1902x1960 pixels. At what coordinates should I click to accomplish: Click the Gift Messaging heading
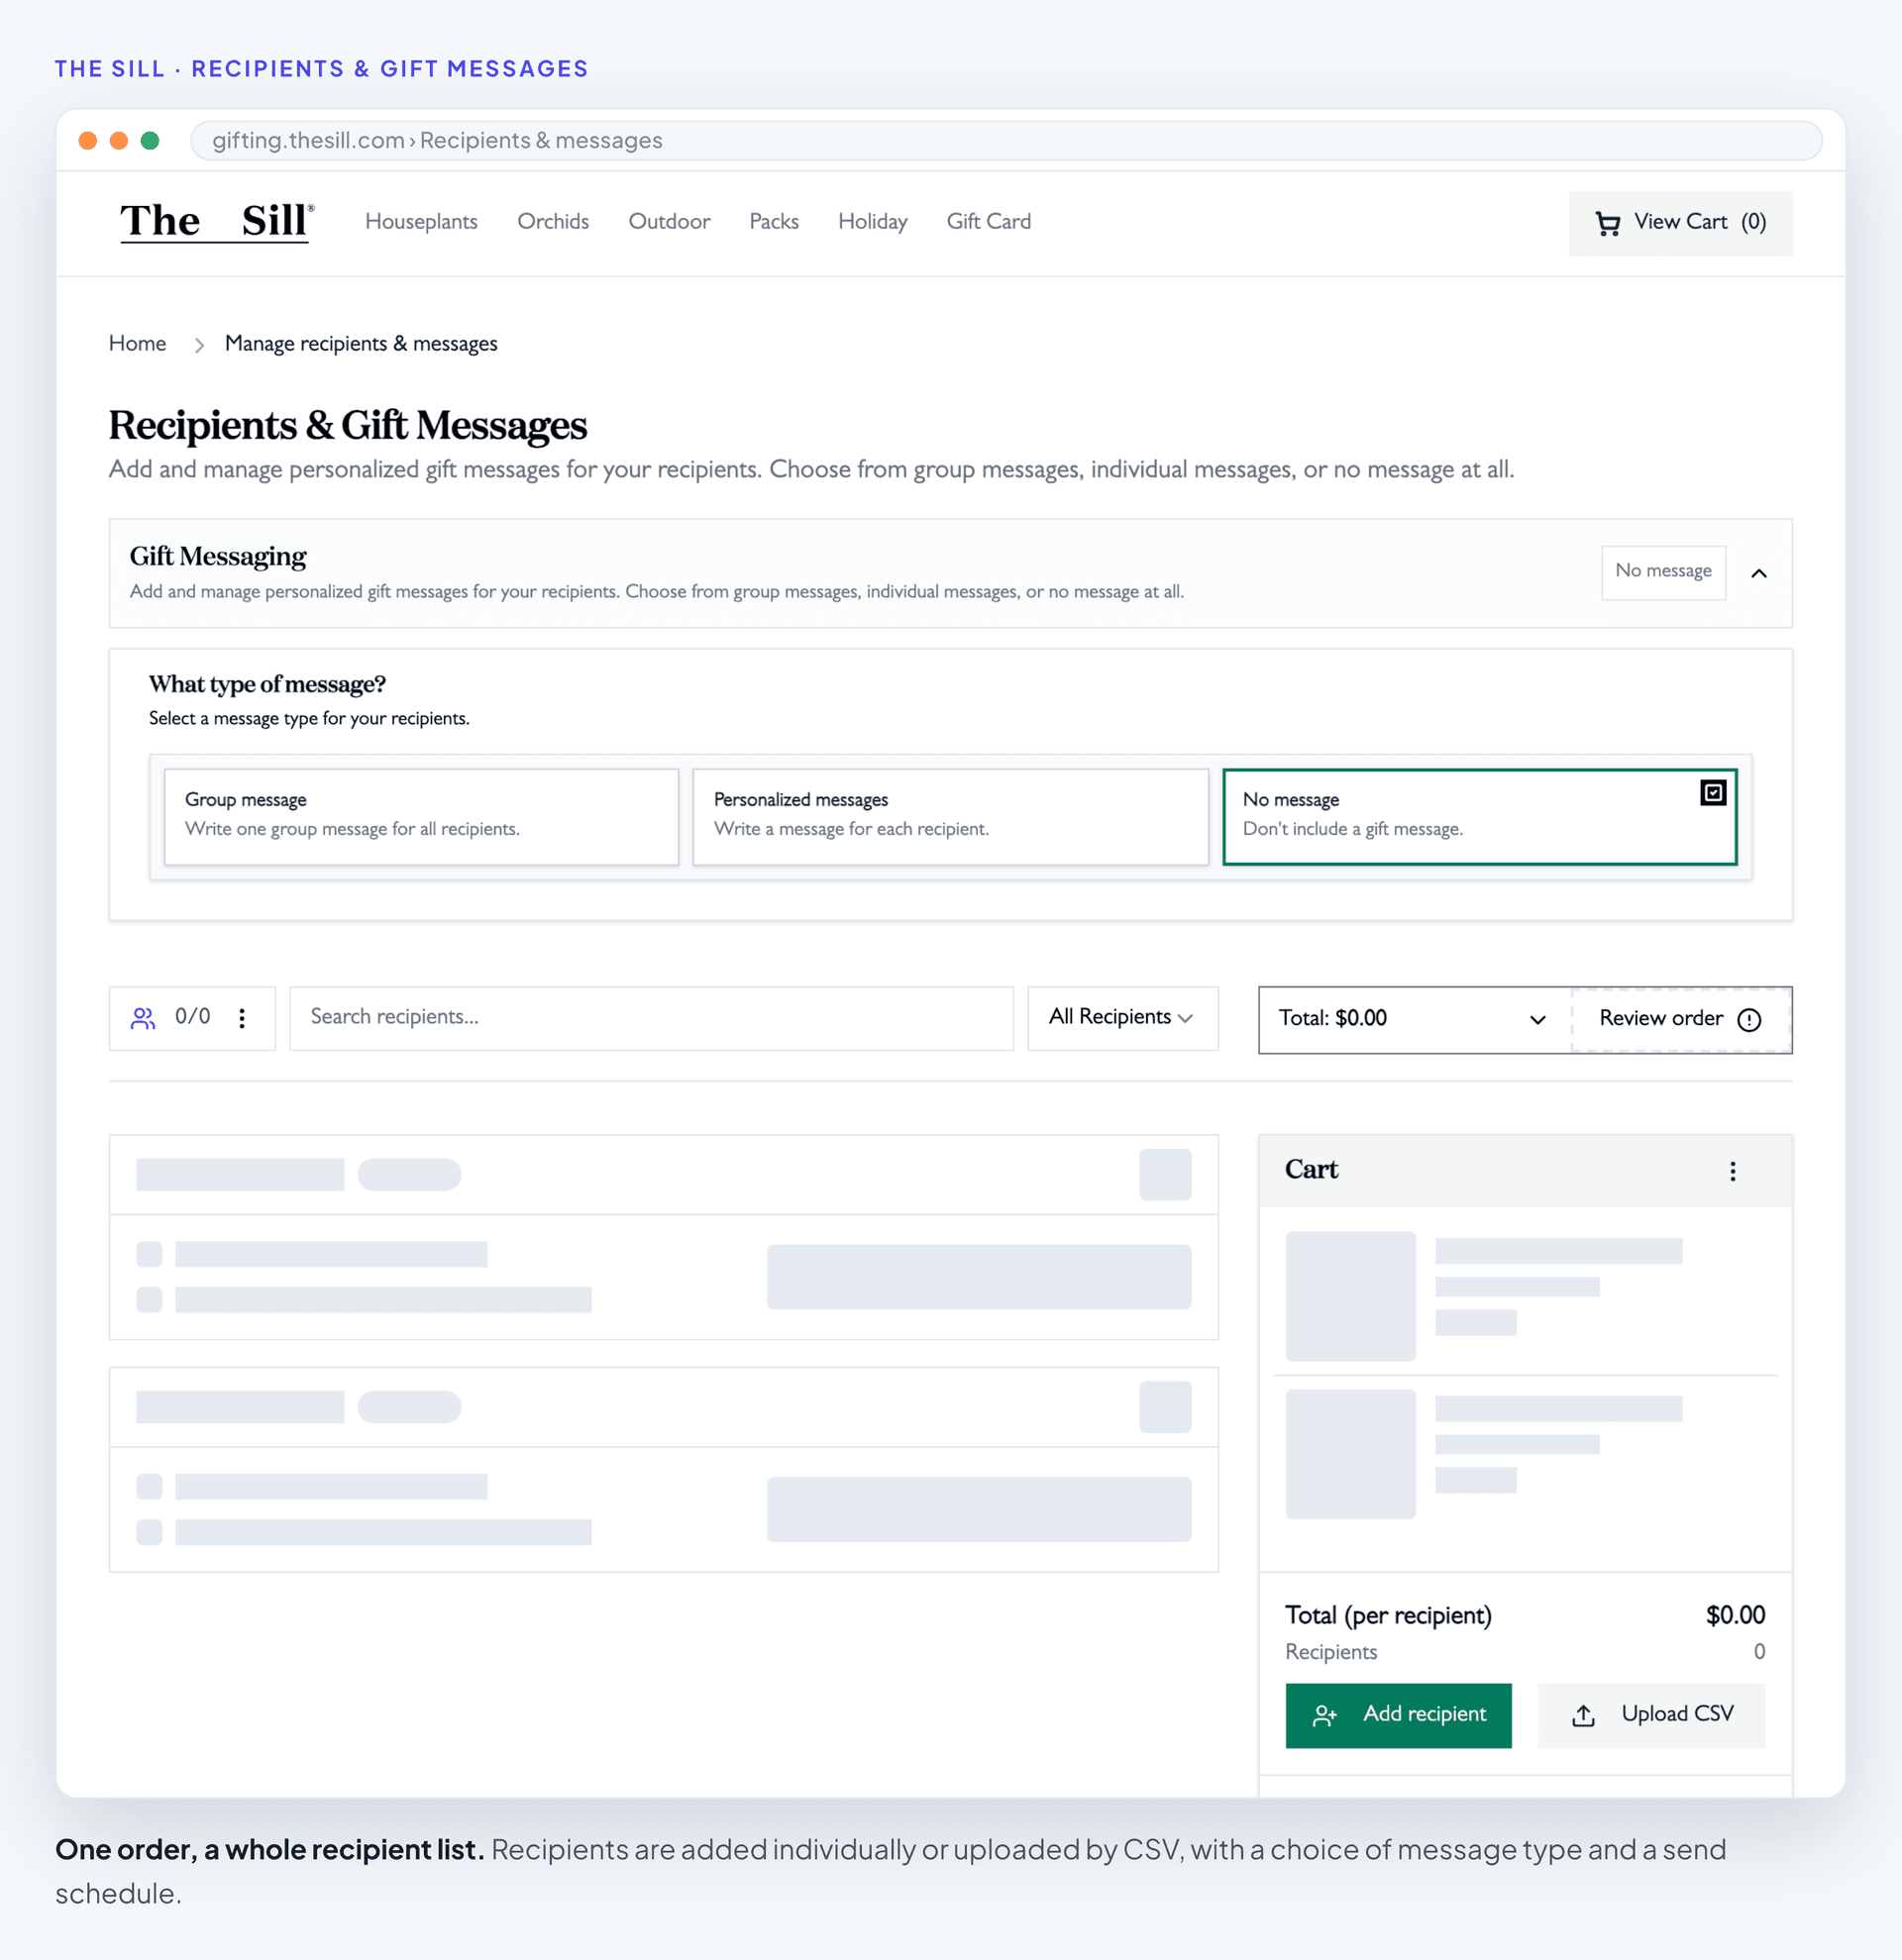click(x=218, y=556)
